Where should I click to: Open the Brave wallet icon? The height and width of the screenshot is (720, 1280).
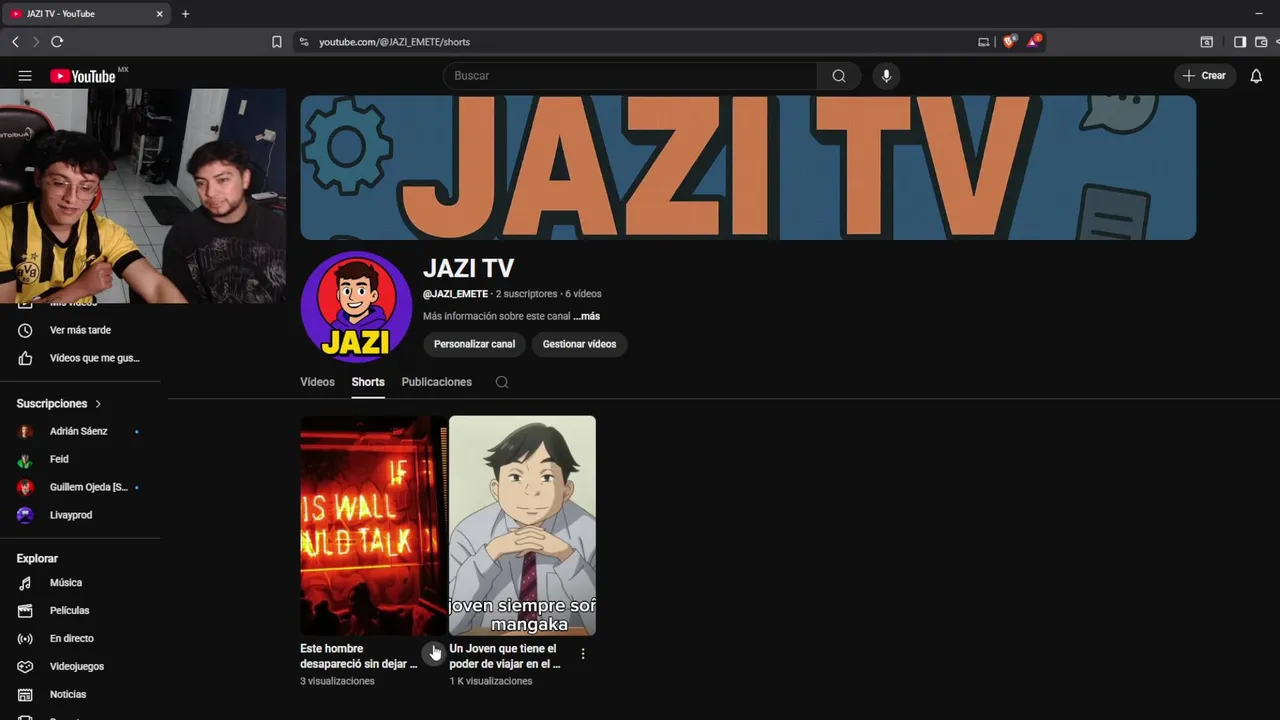coord(1261,42)
